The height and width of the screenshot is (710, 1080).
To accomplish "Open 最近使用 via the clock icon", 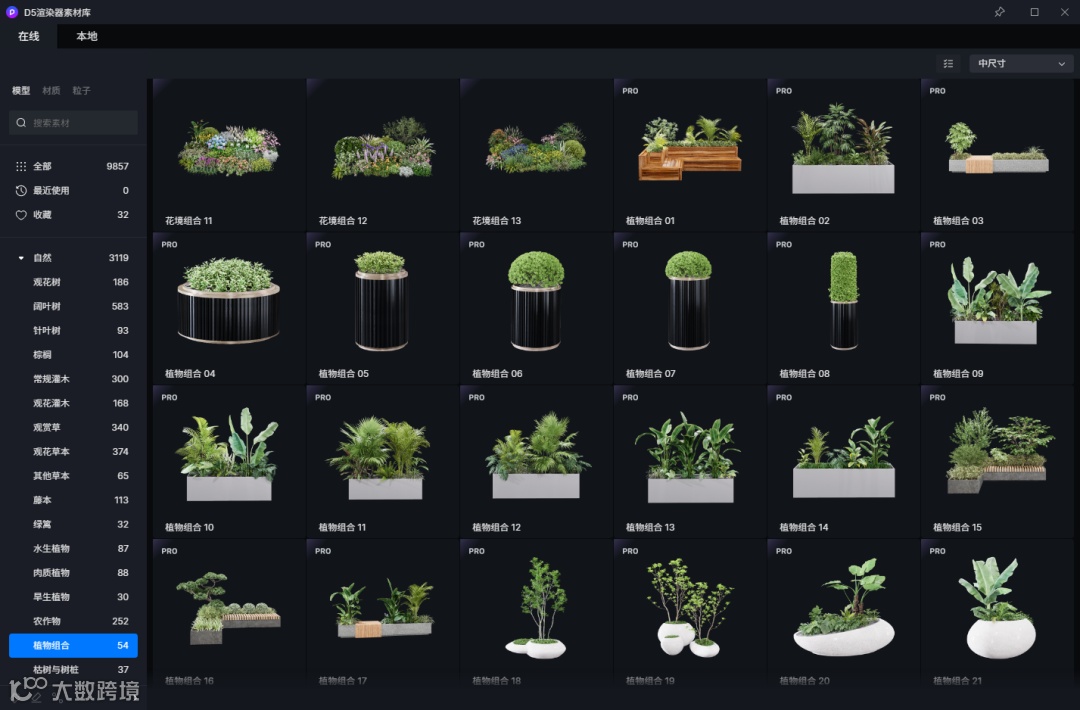I will [x=21, y=190].
